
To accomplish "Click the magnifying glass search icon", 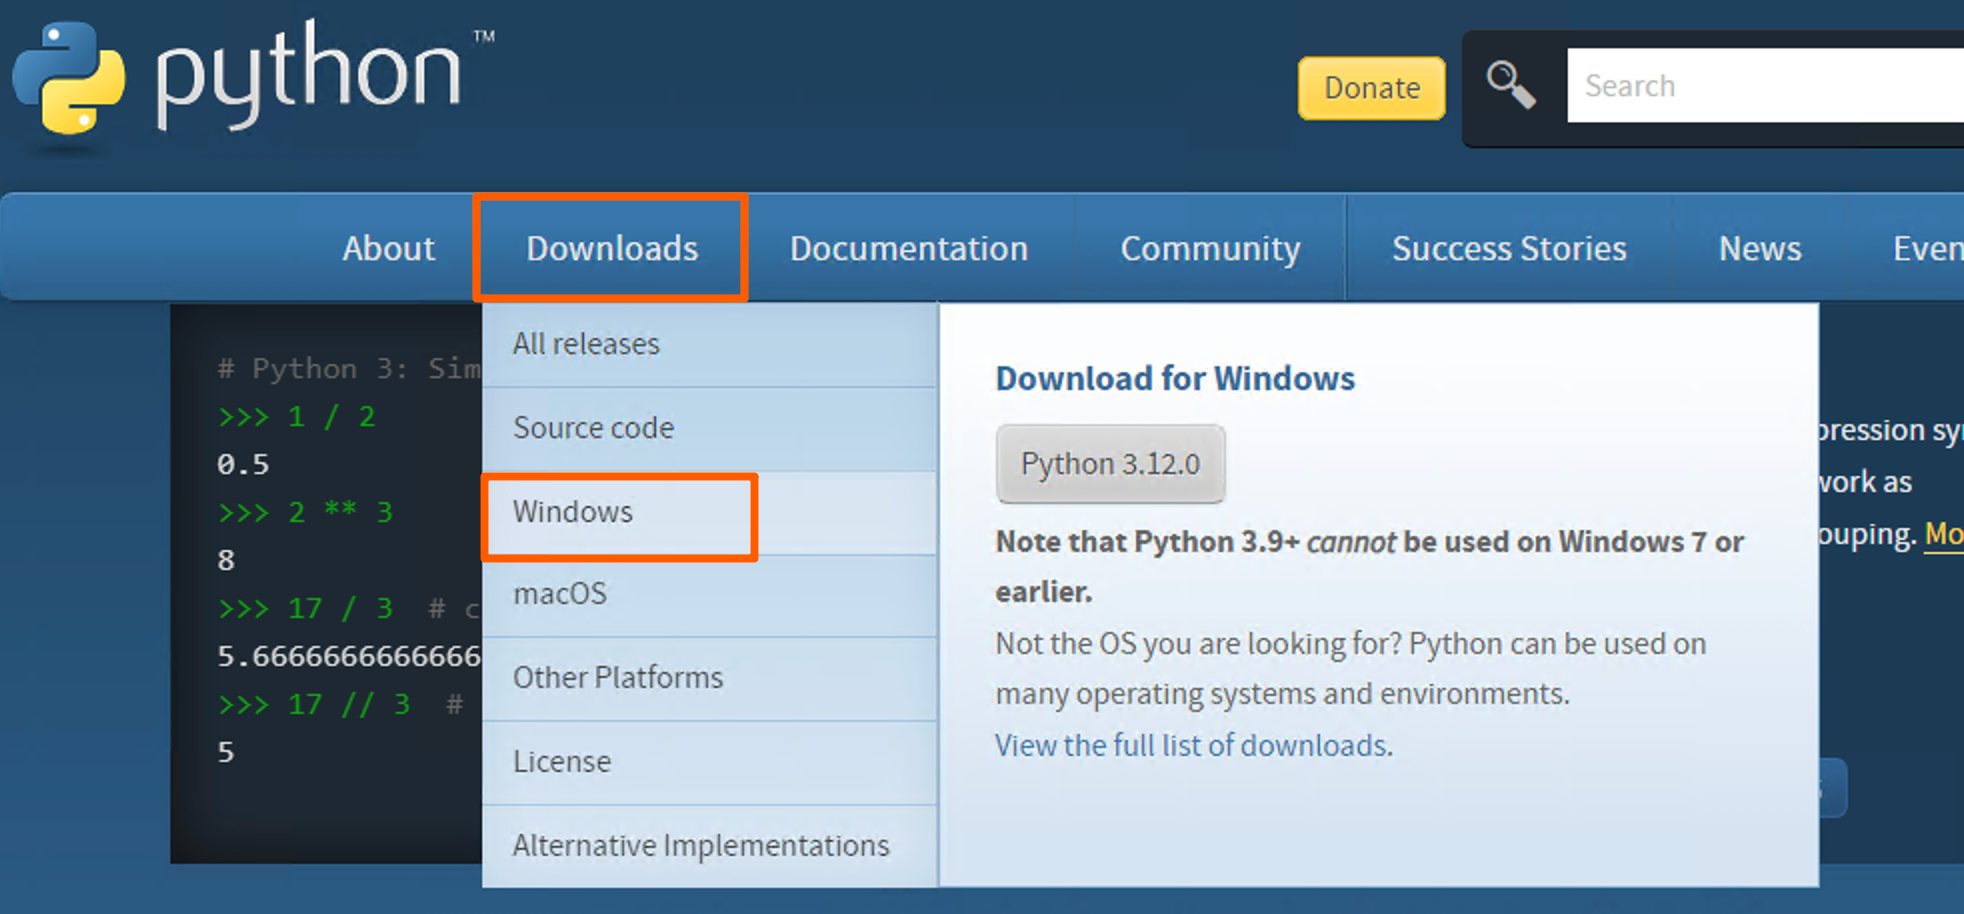I will (x=1510, y=85).
